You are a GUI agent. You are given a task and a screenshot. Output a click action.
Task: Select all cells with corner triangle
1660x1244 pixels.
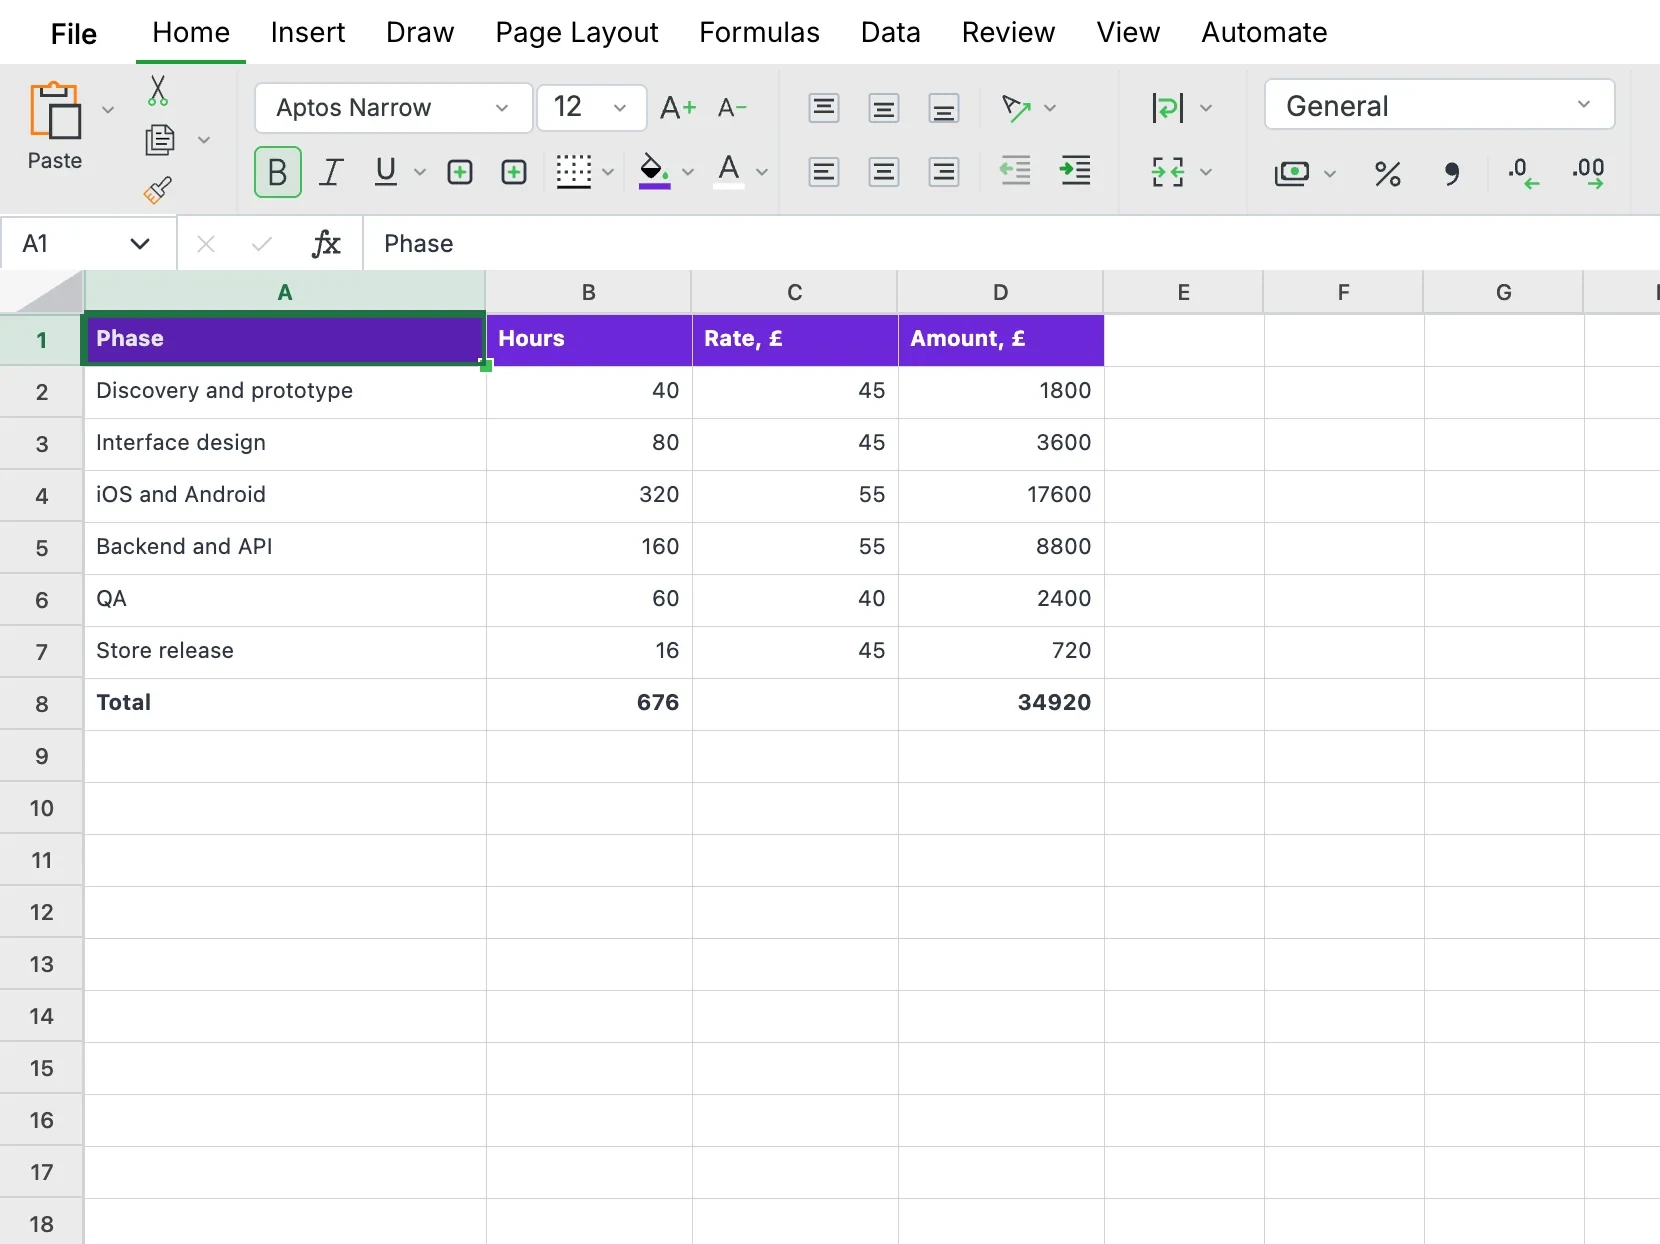pyautogui.click(x=41, y=292)
